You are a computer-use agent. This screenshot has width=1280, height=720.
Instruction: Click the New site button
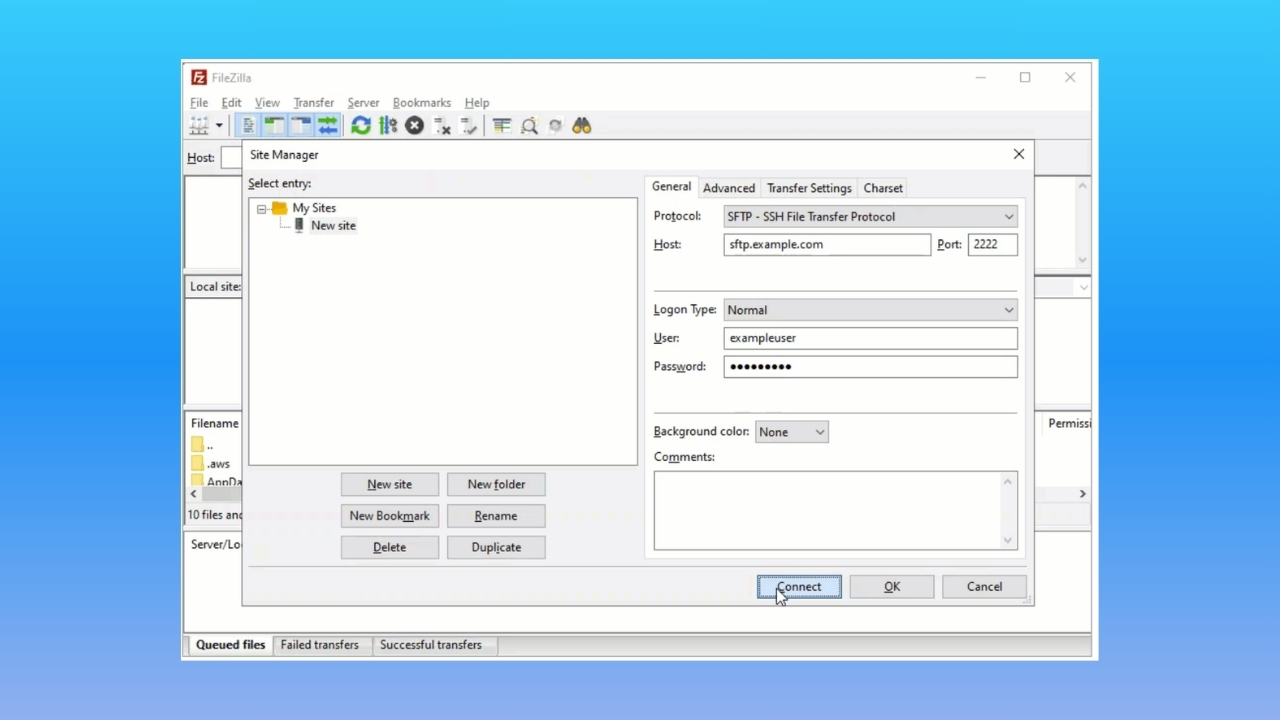pyautogui.click(x=390, y=484)
